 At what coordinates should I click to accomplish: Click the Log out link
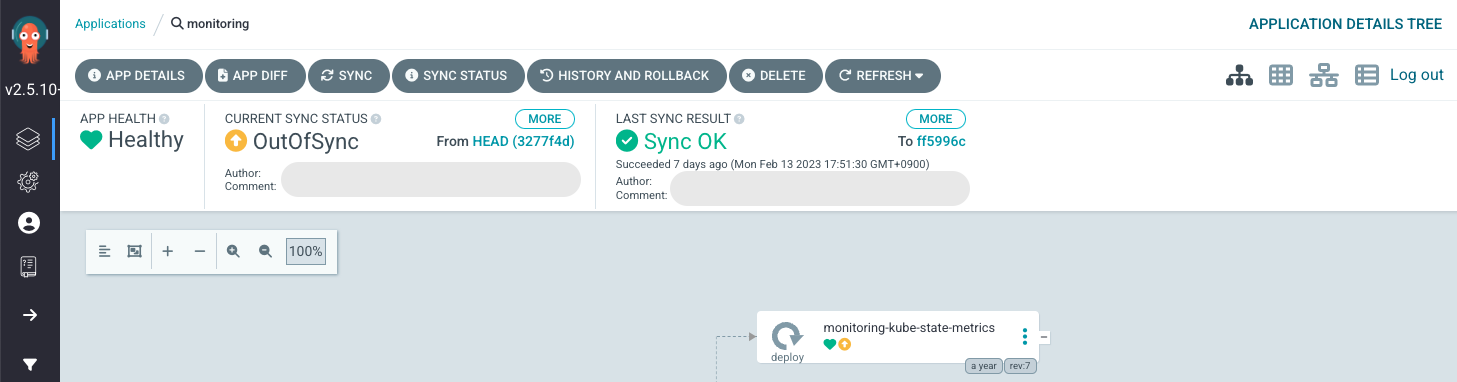[x=1417, y=75]
